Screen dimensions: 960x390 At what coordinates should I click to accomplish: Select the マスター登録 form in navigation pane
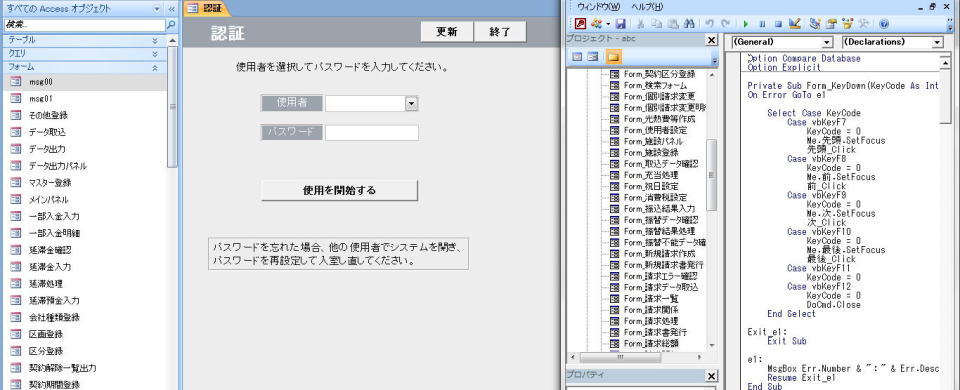click(84, 182)
